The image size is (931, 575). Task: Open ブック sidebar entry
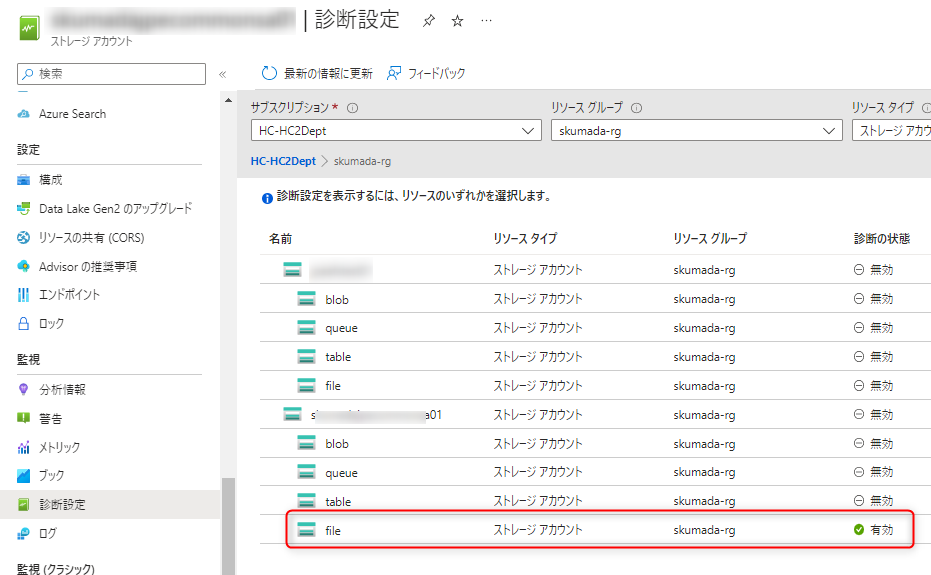pos(52,476)
